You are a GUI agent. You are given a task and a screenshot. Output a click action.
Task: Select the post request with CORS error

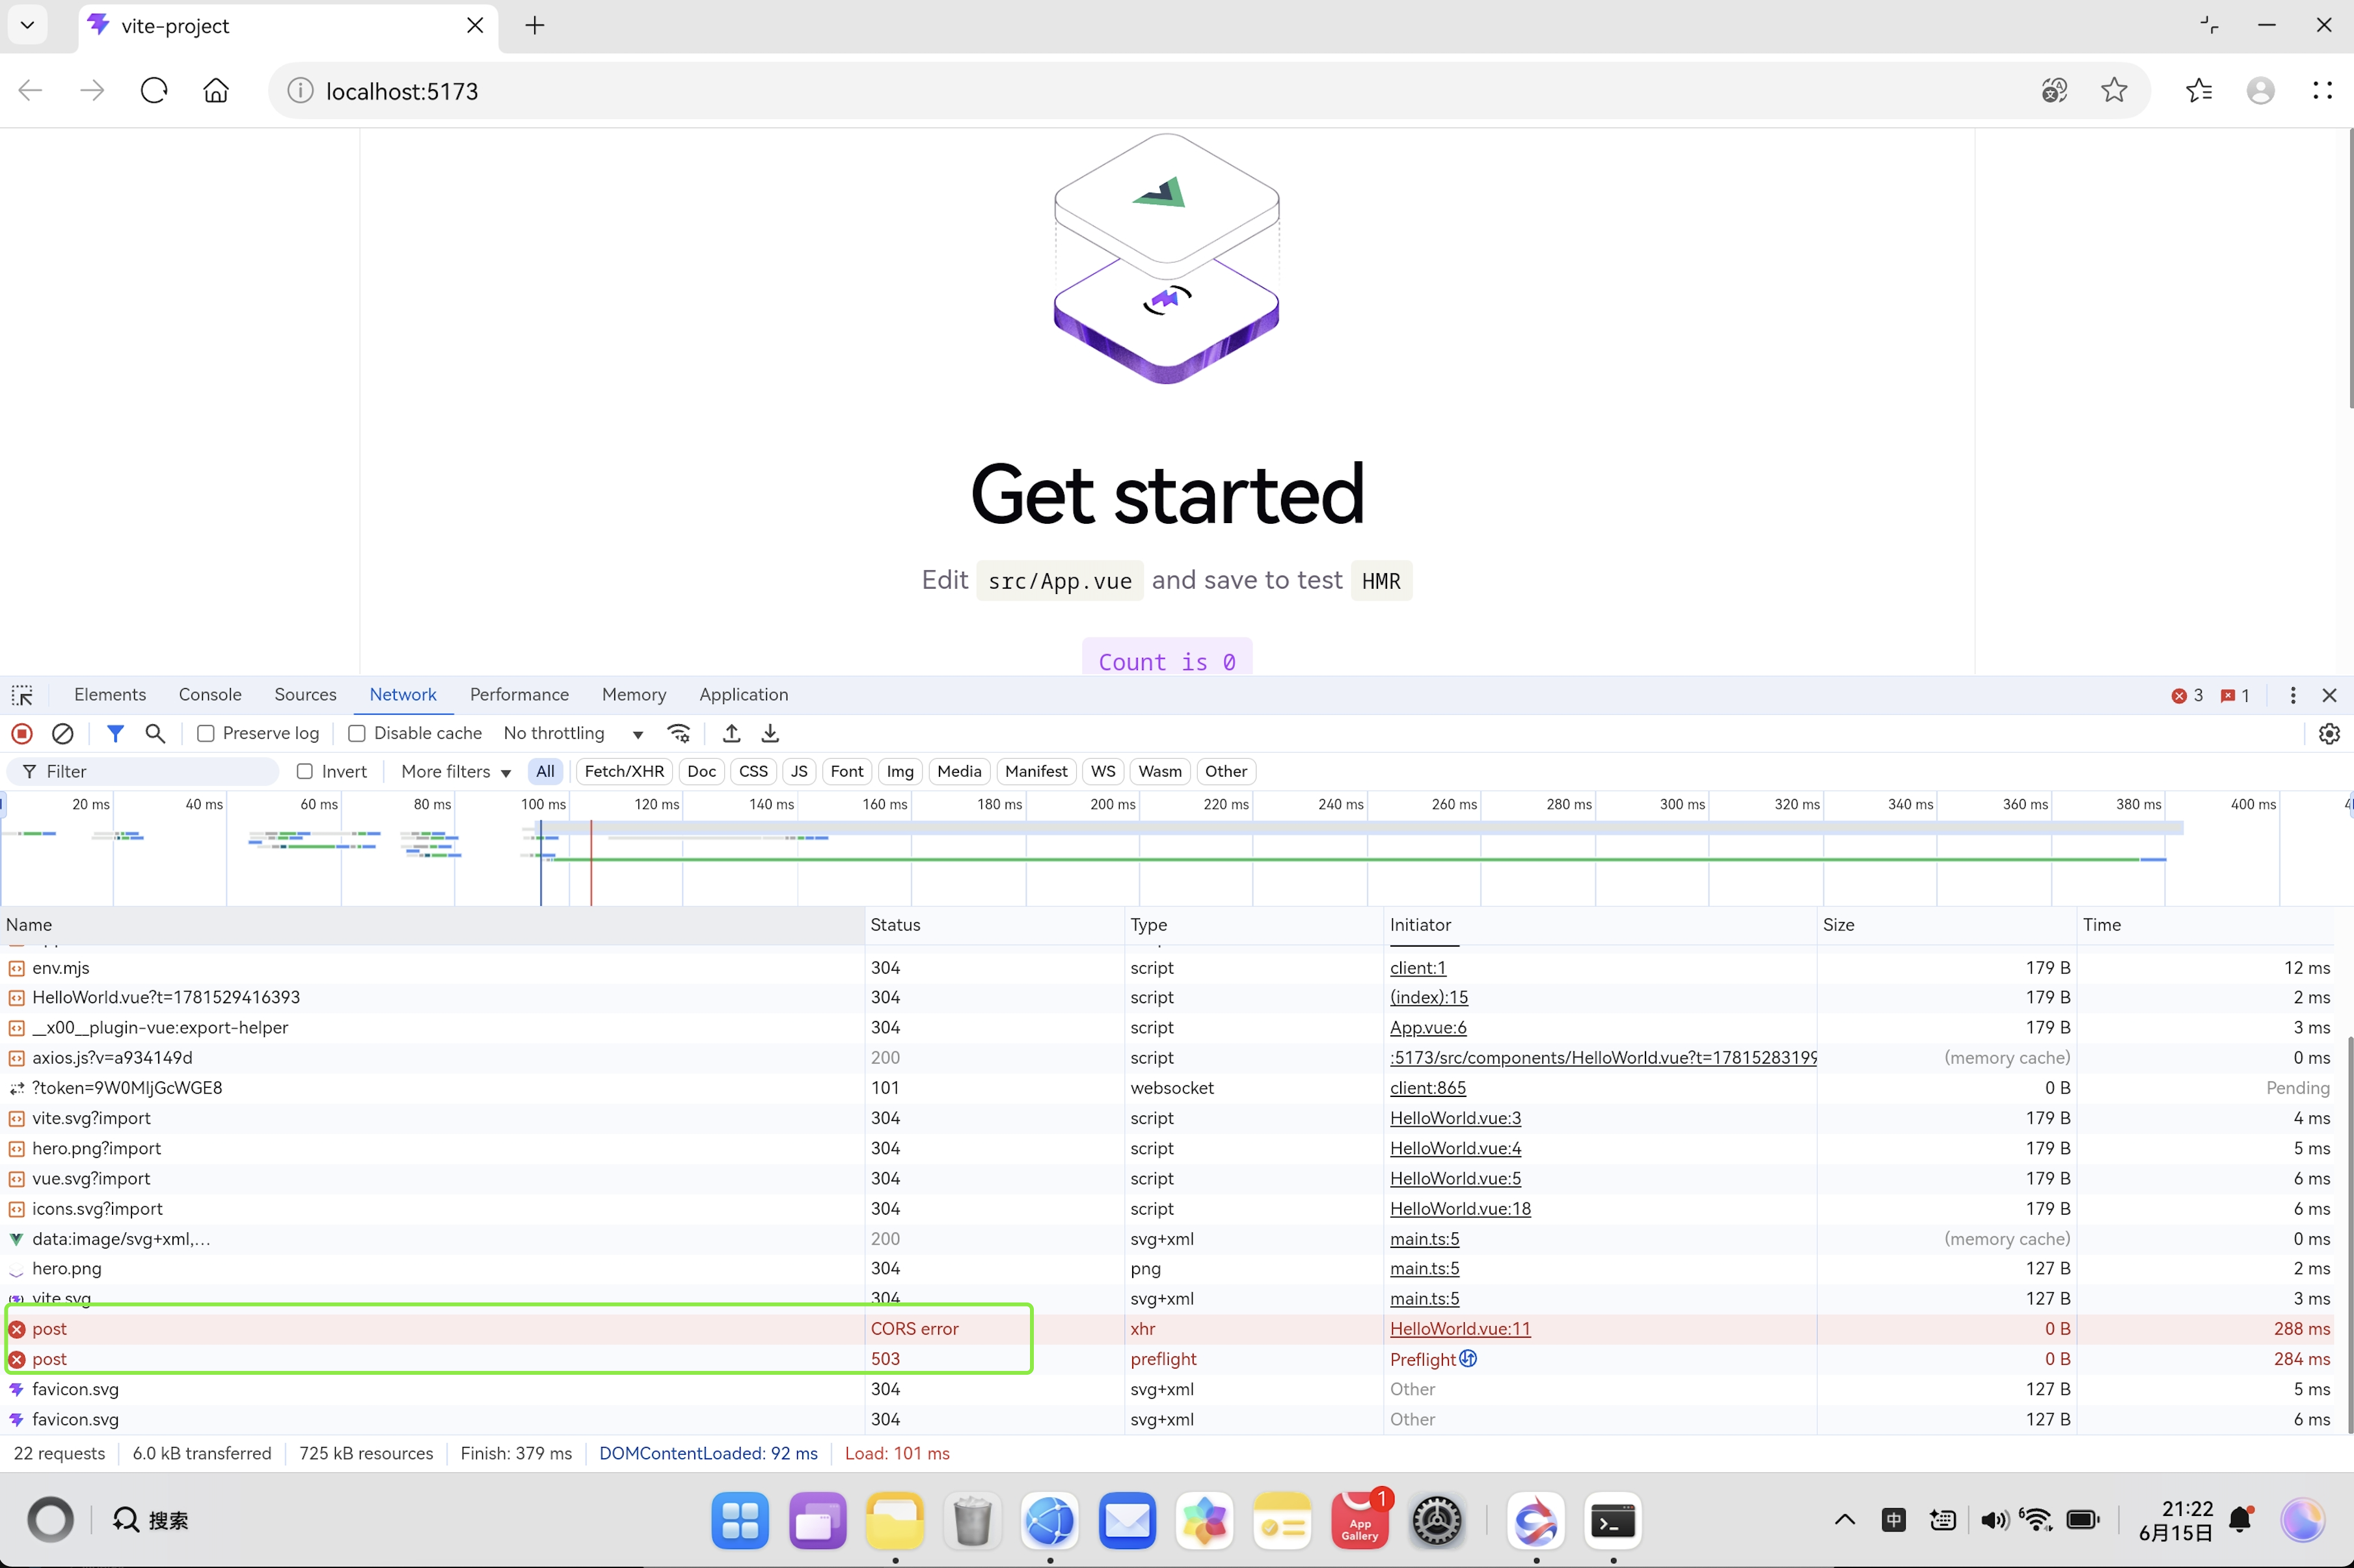[x=1168, y=1329]
